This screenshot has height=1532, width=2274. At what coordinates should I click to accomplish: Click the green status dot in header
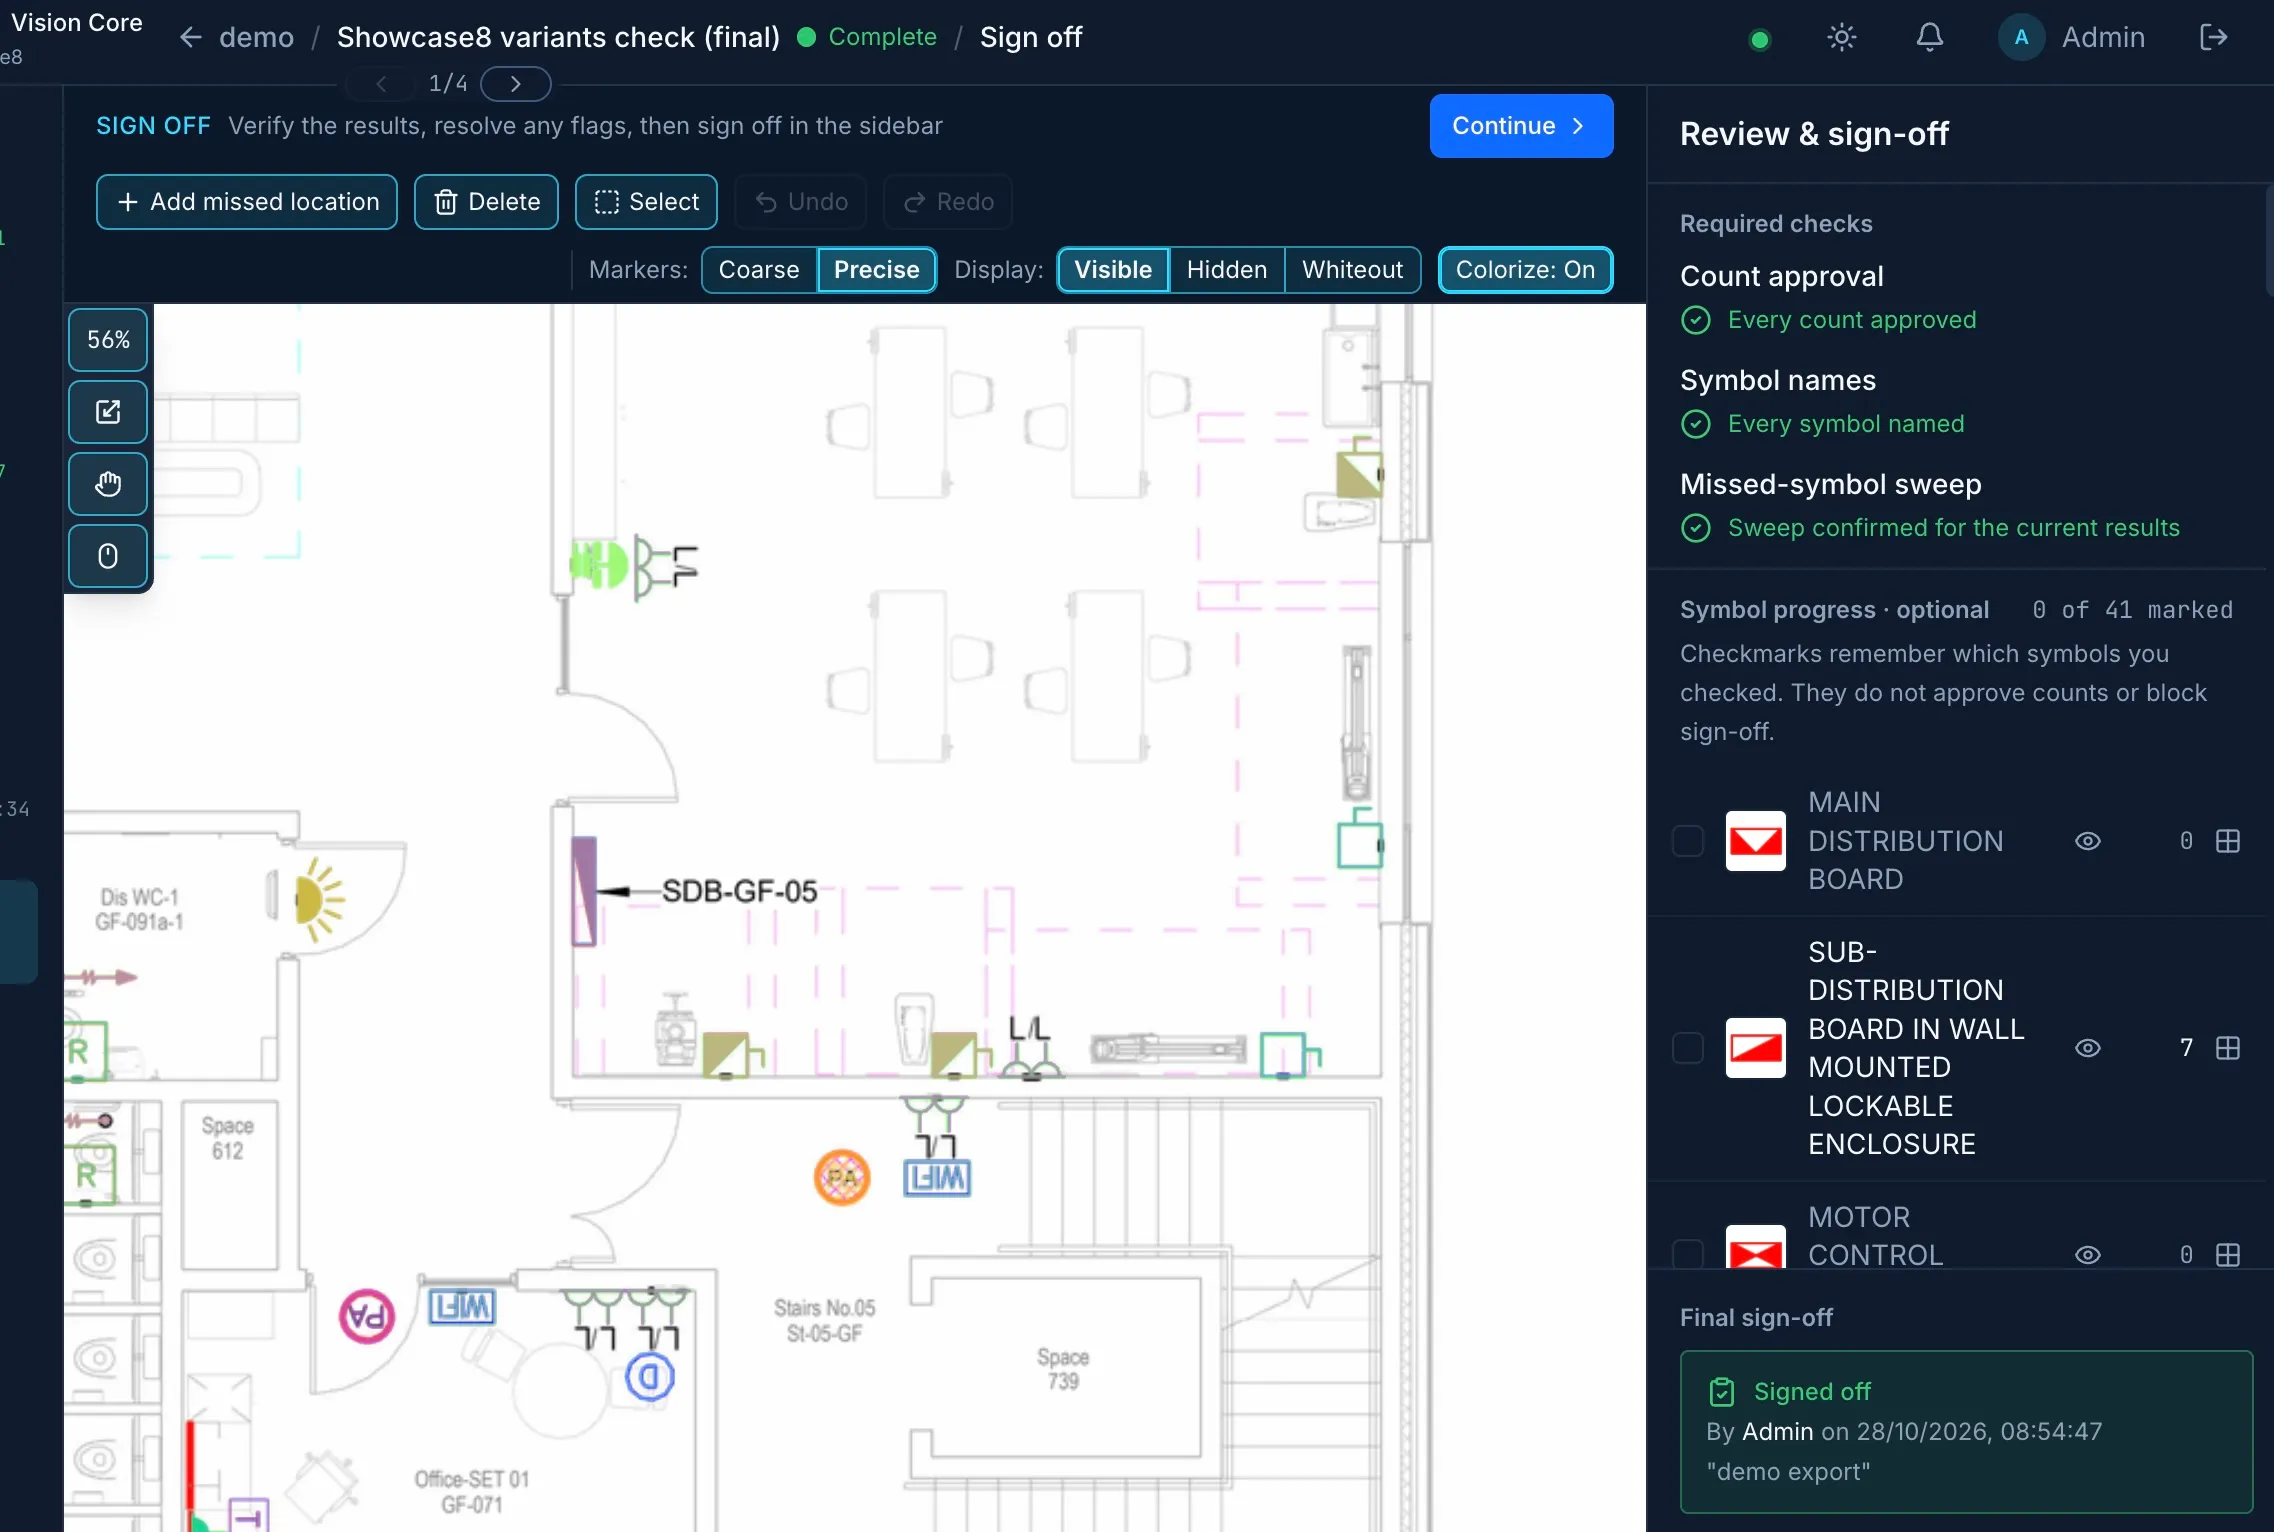point(1760,40)
